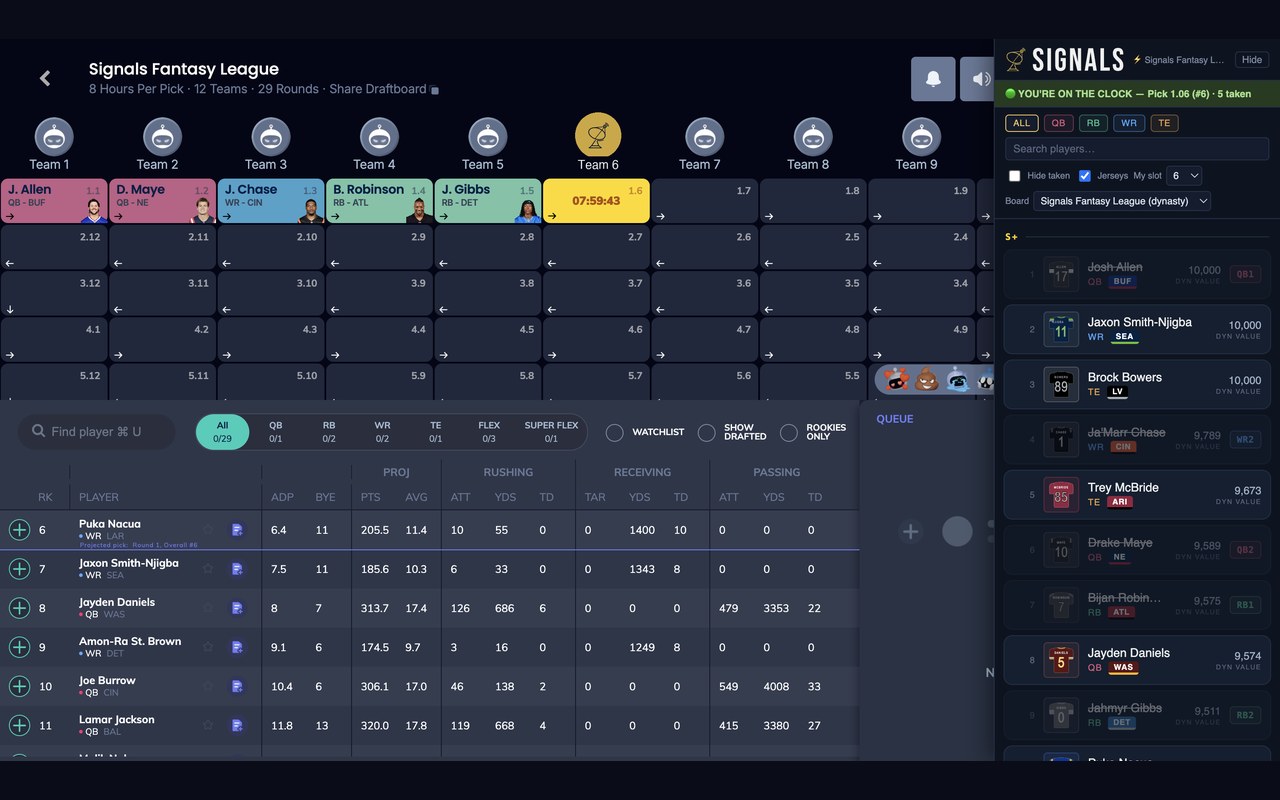Add Puka Nacua with plus icon
Image resolution: width=1280 pixels, height=800 pixels.
(x=19, y=530)
